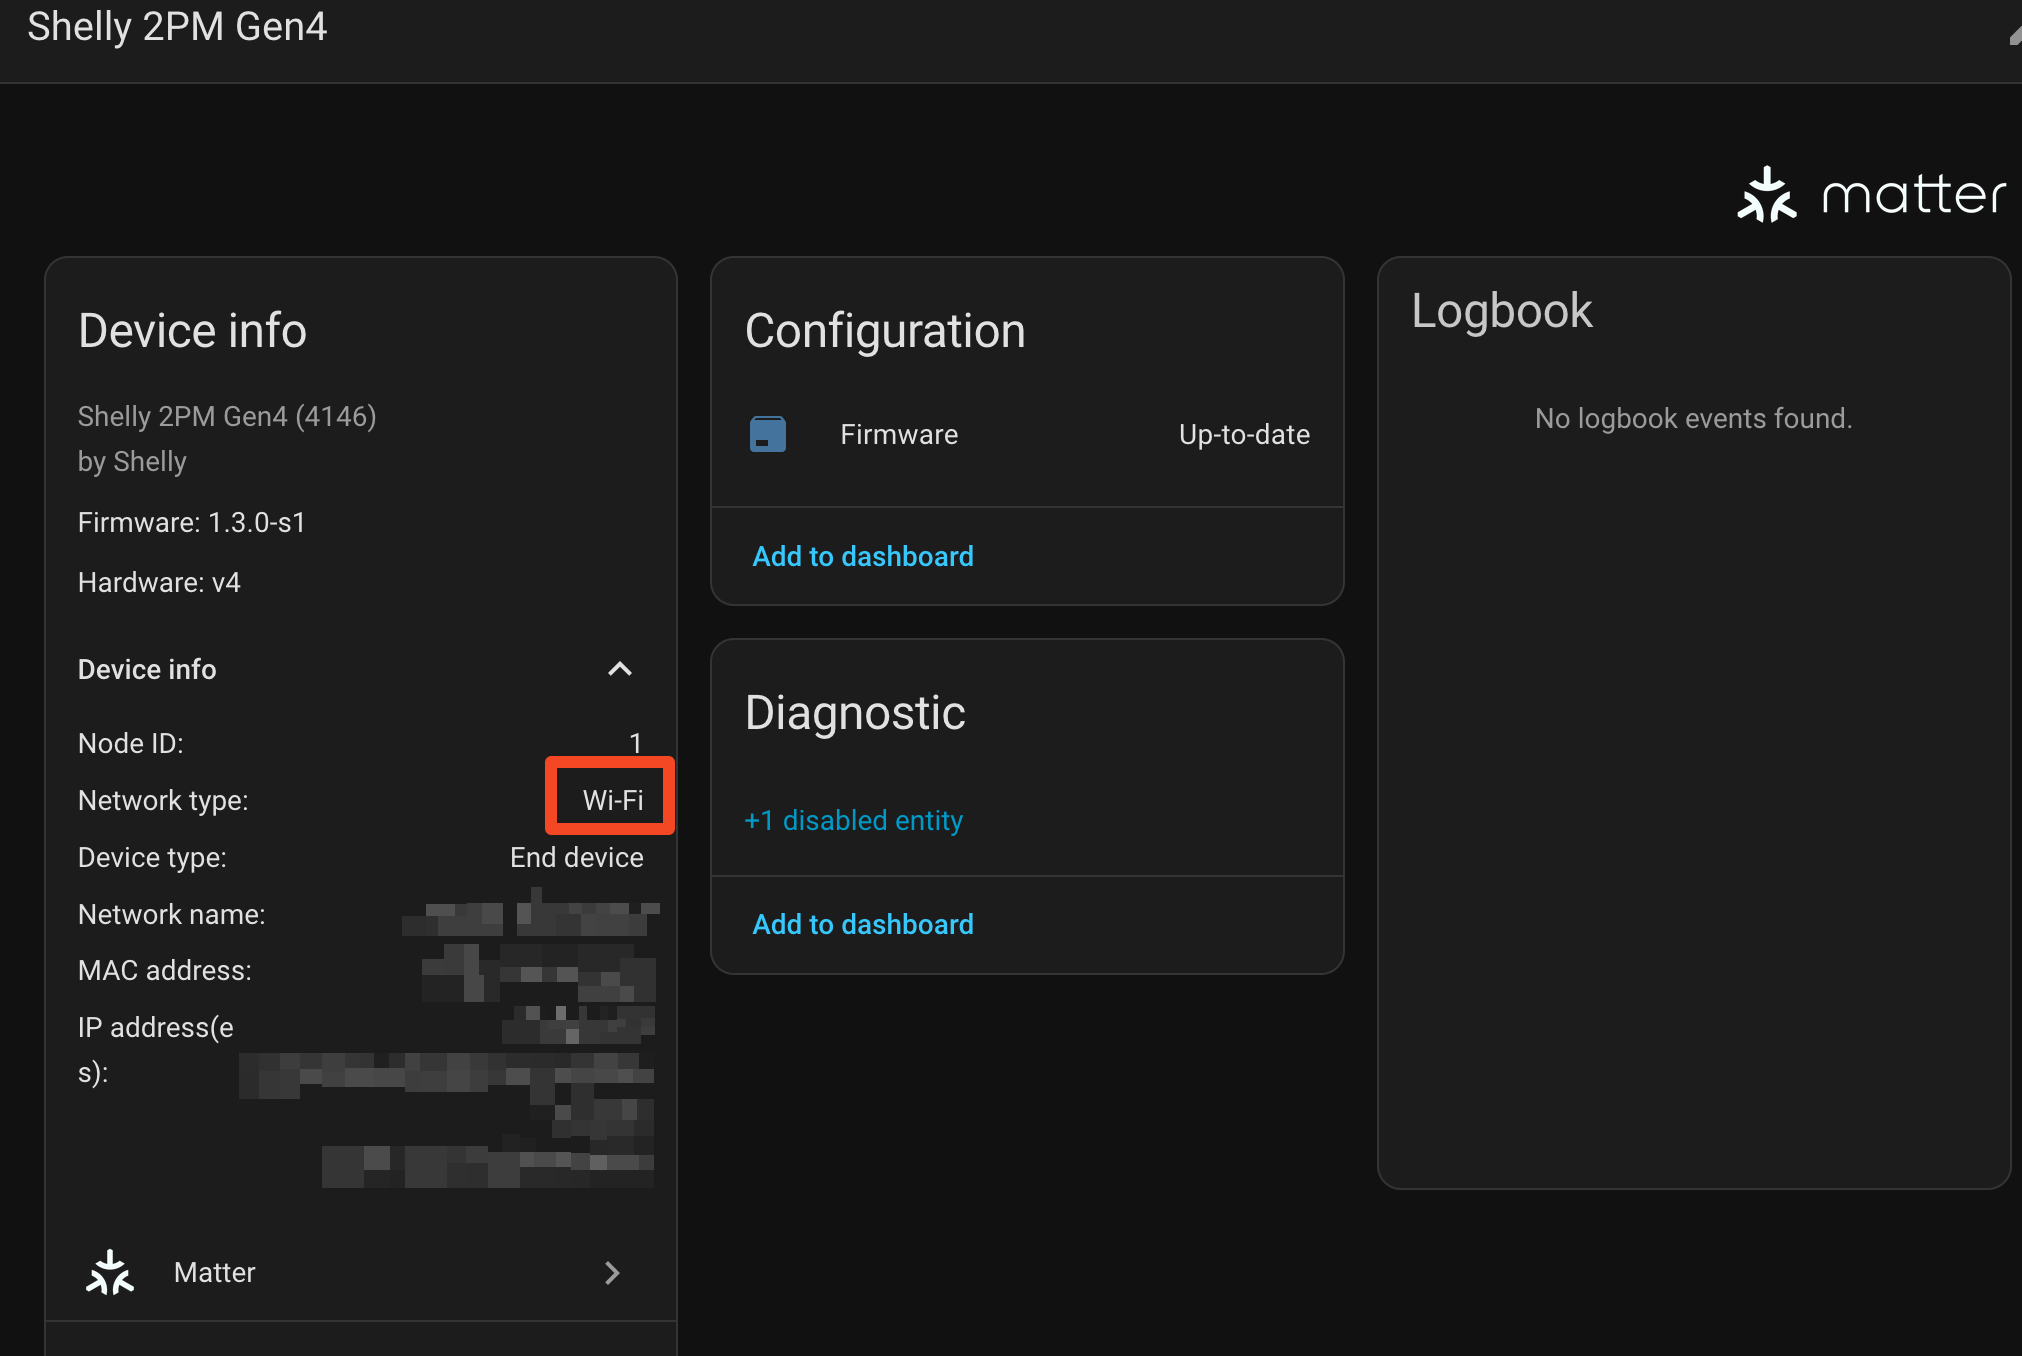
Task: Add Configuration entities to dashboard
Action: pos(862,556)
